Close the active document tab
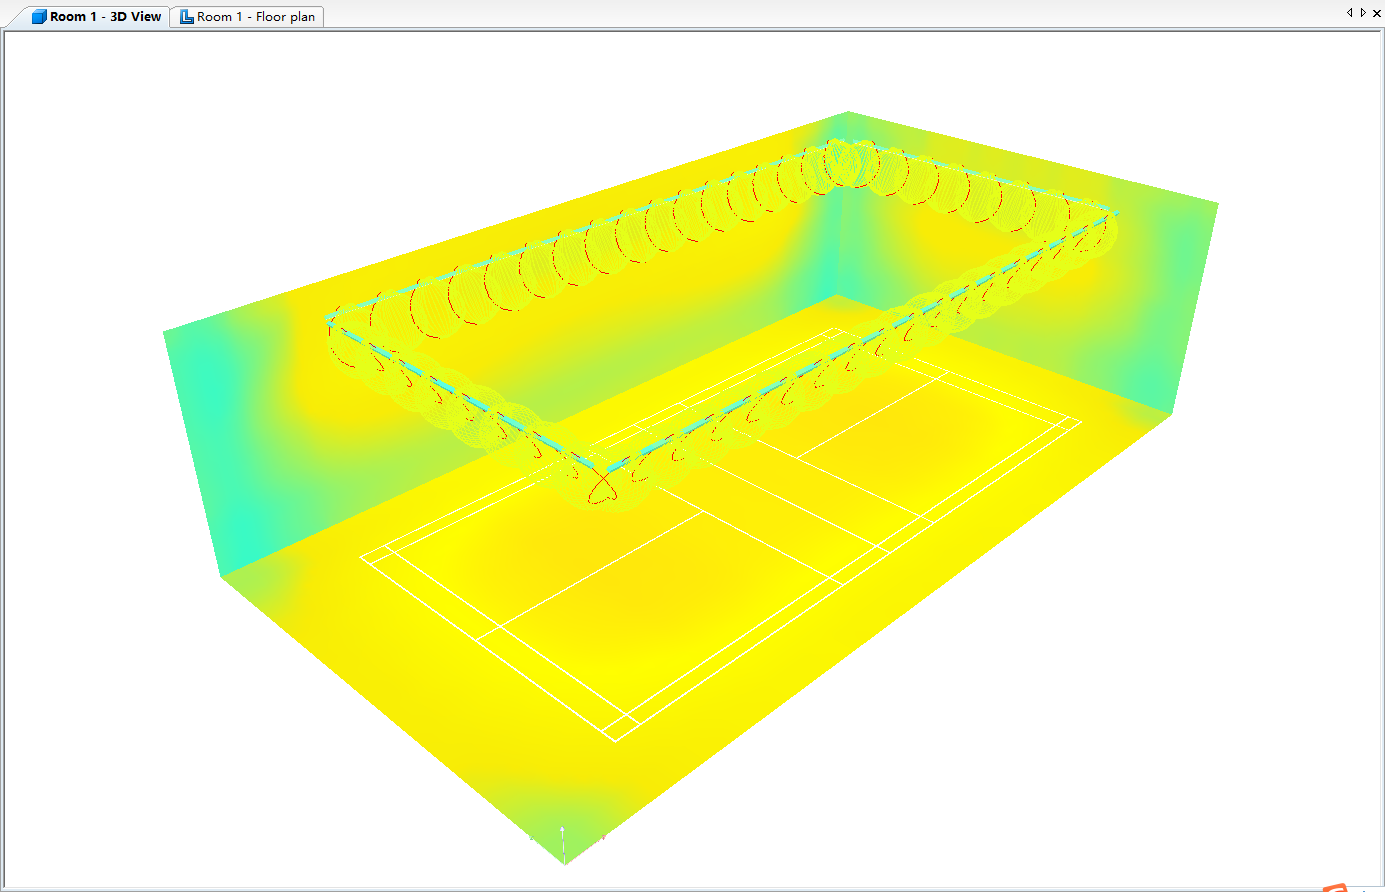This screenshot has width=1385, height=892. pyautogui.click(x=1376, y=13)
